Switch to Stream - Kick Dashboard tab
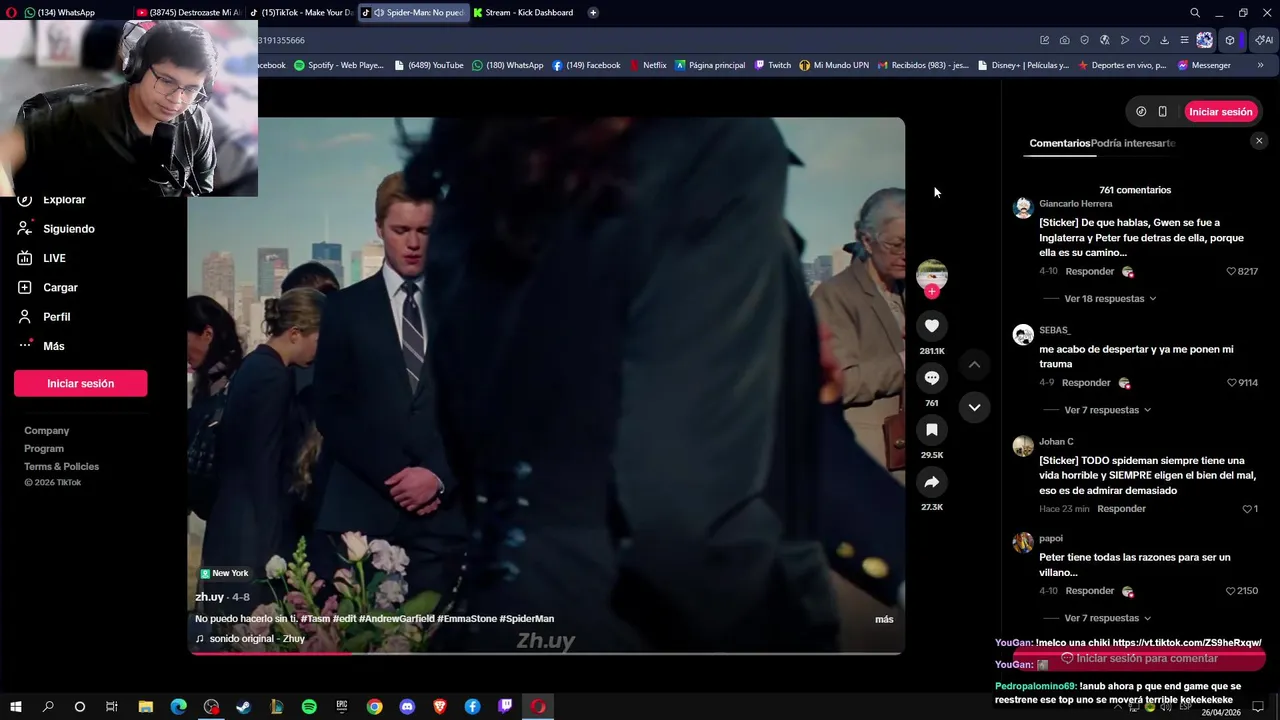 tap(524, 13)
